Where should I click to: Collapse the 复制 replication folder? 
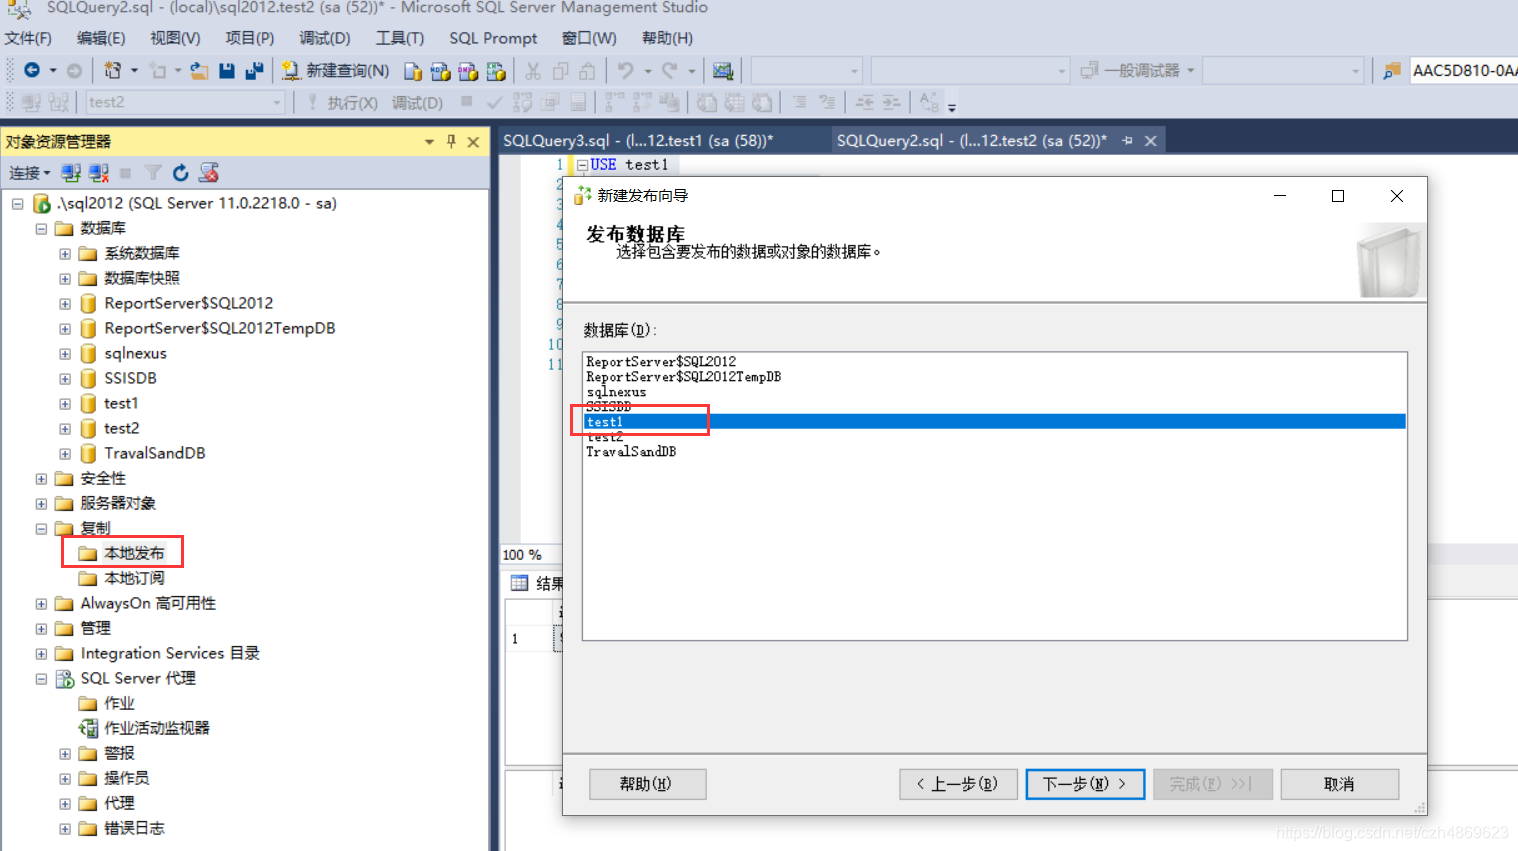click(41, 528)
